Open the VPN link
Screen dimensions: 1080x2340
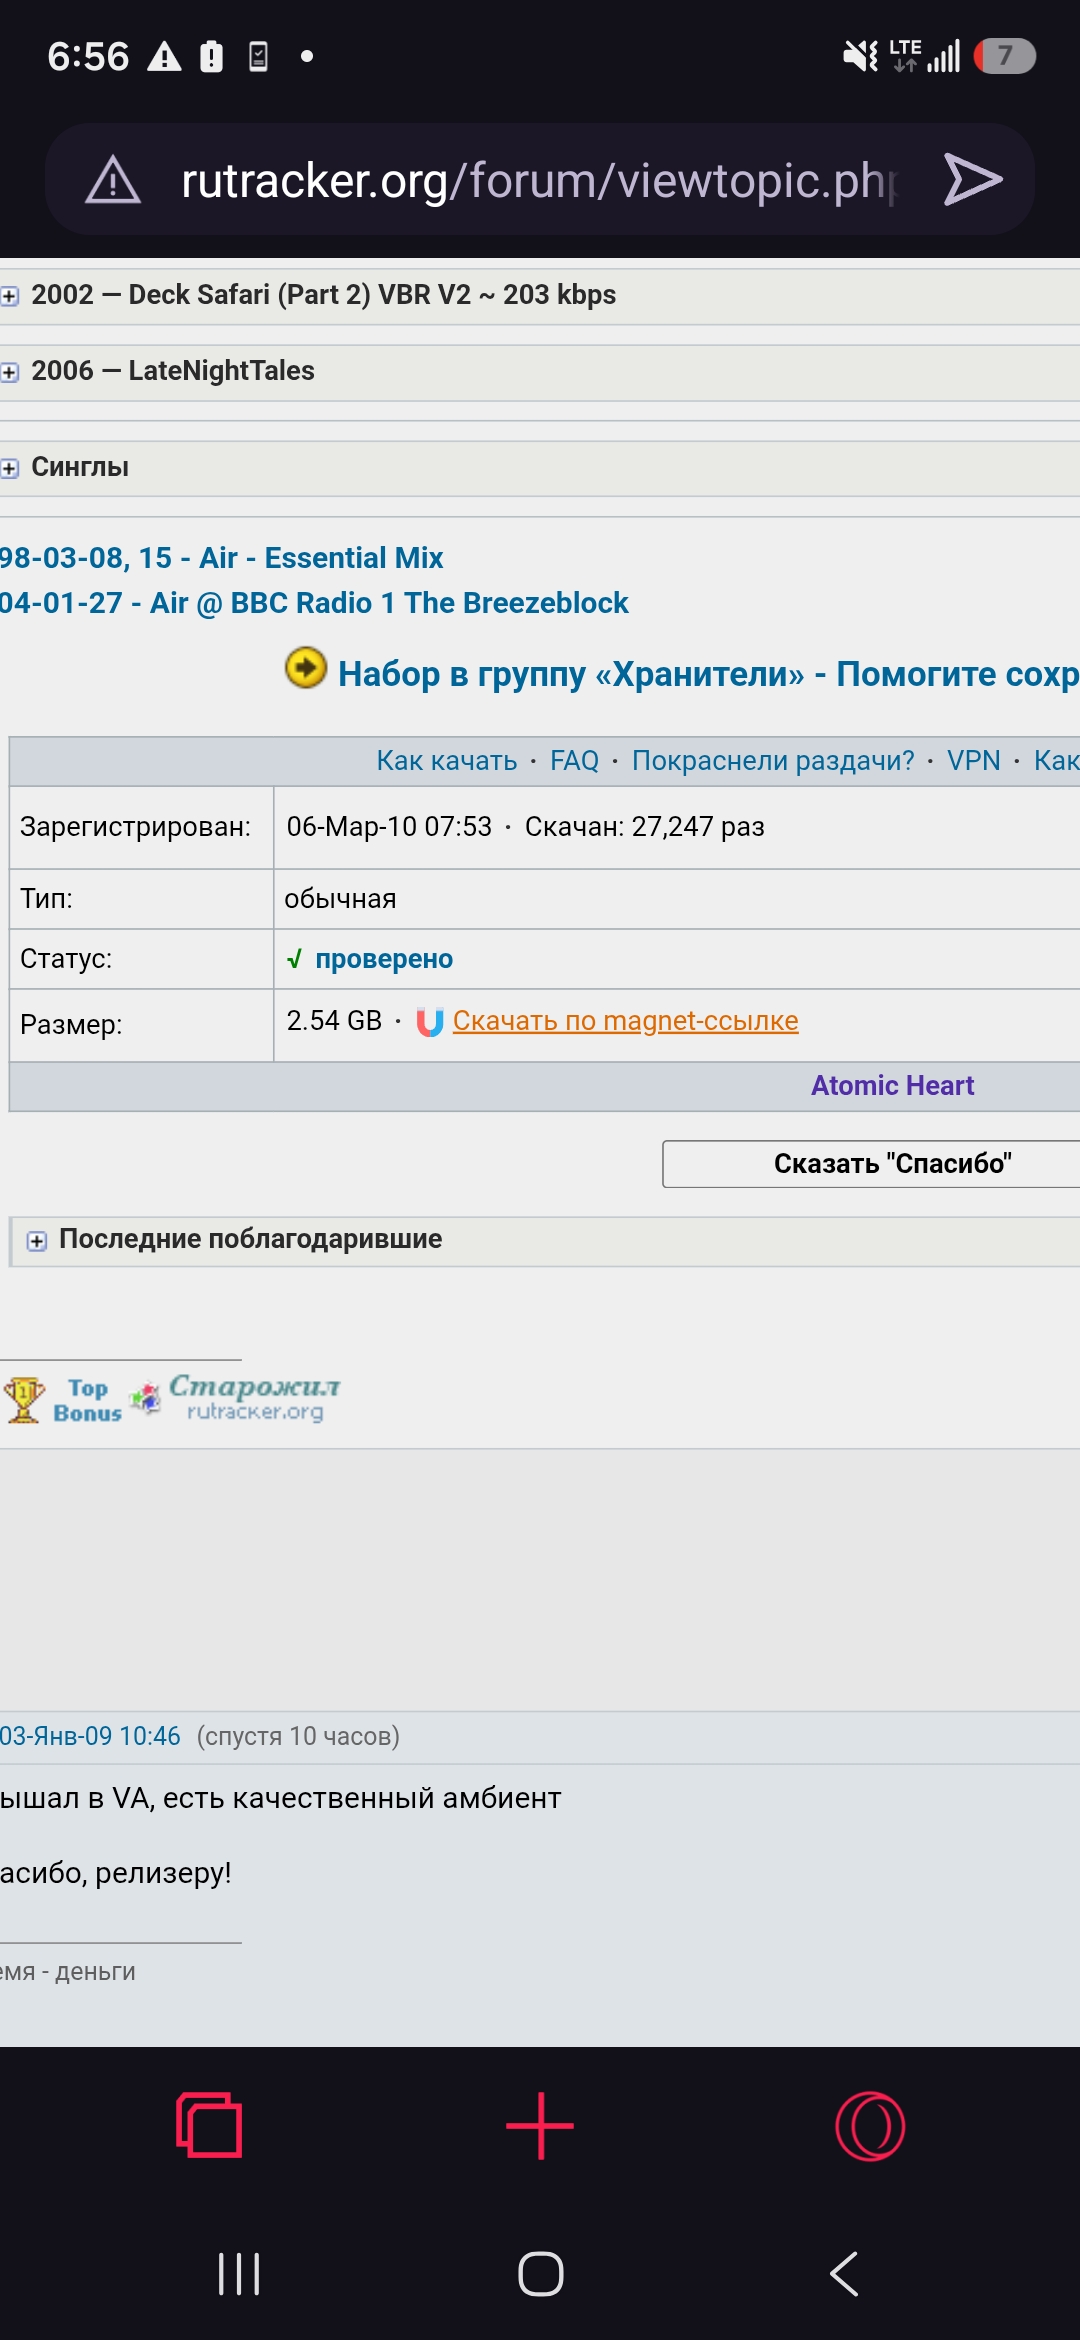click(973, 761)
